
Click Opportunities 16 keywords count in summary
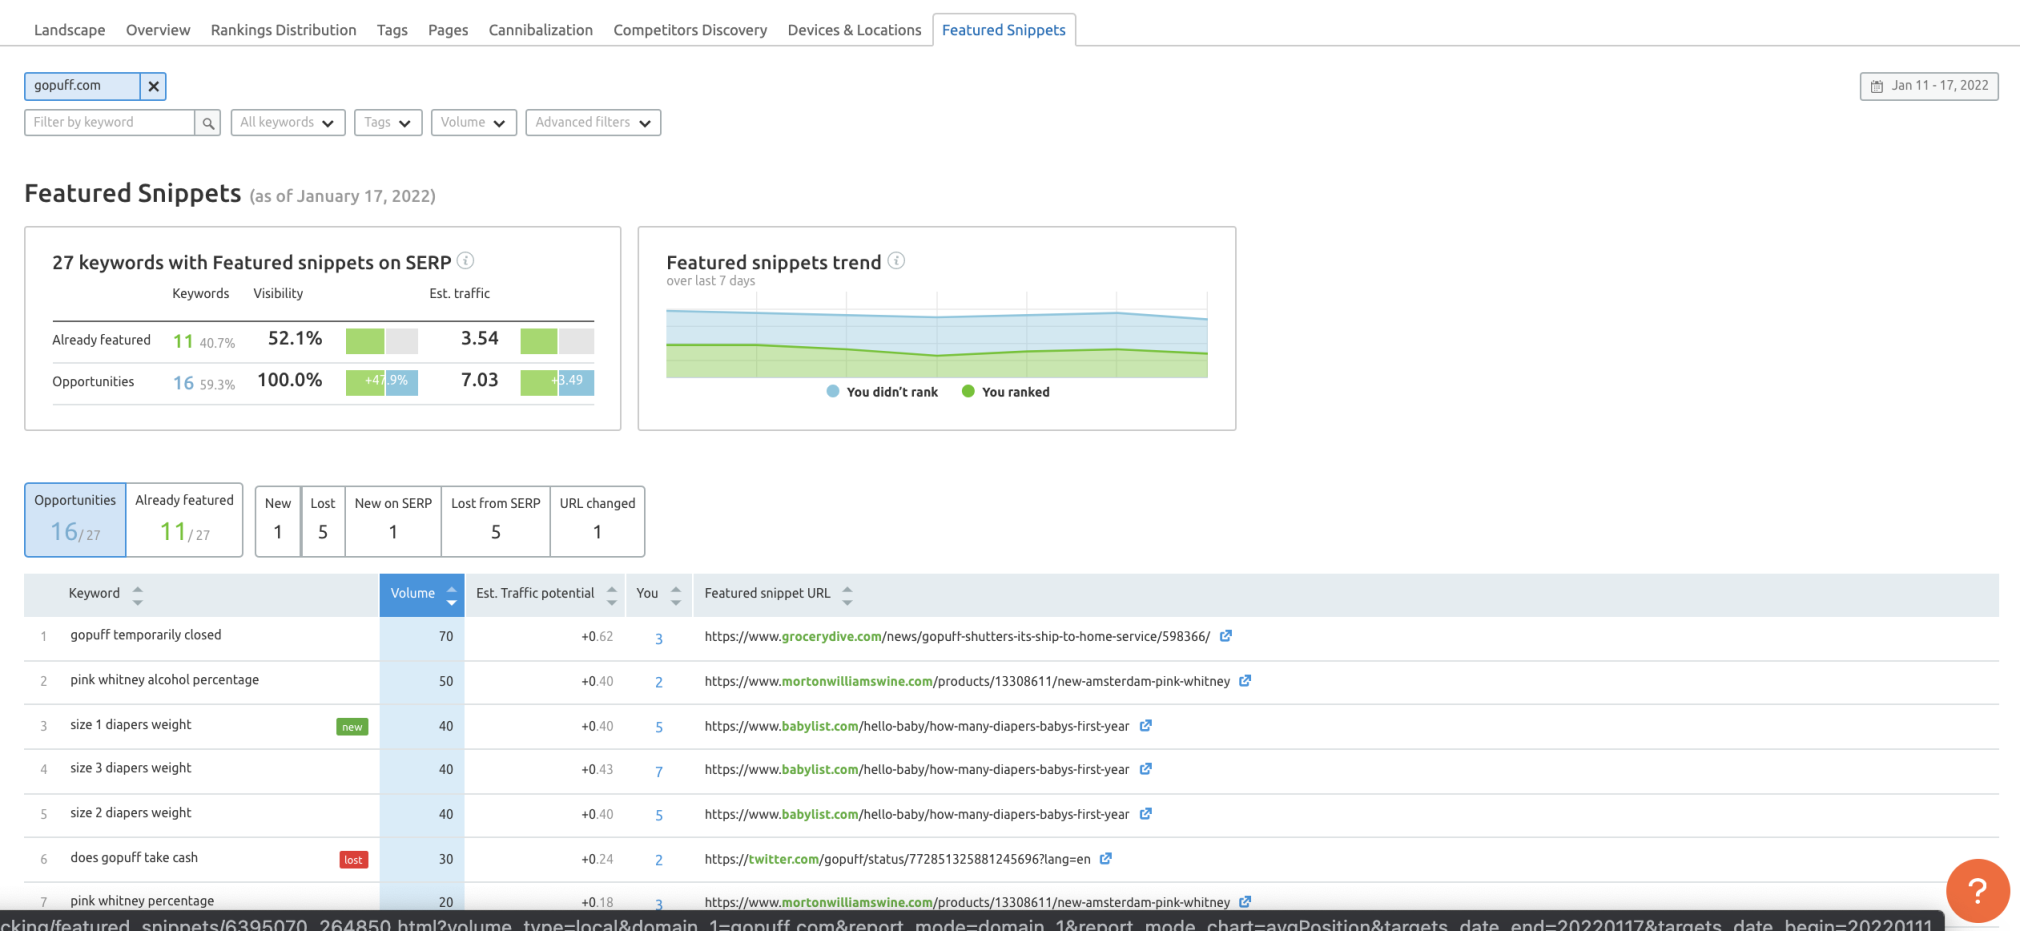tap(183, 383)
